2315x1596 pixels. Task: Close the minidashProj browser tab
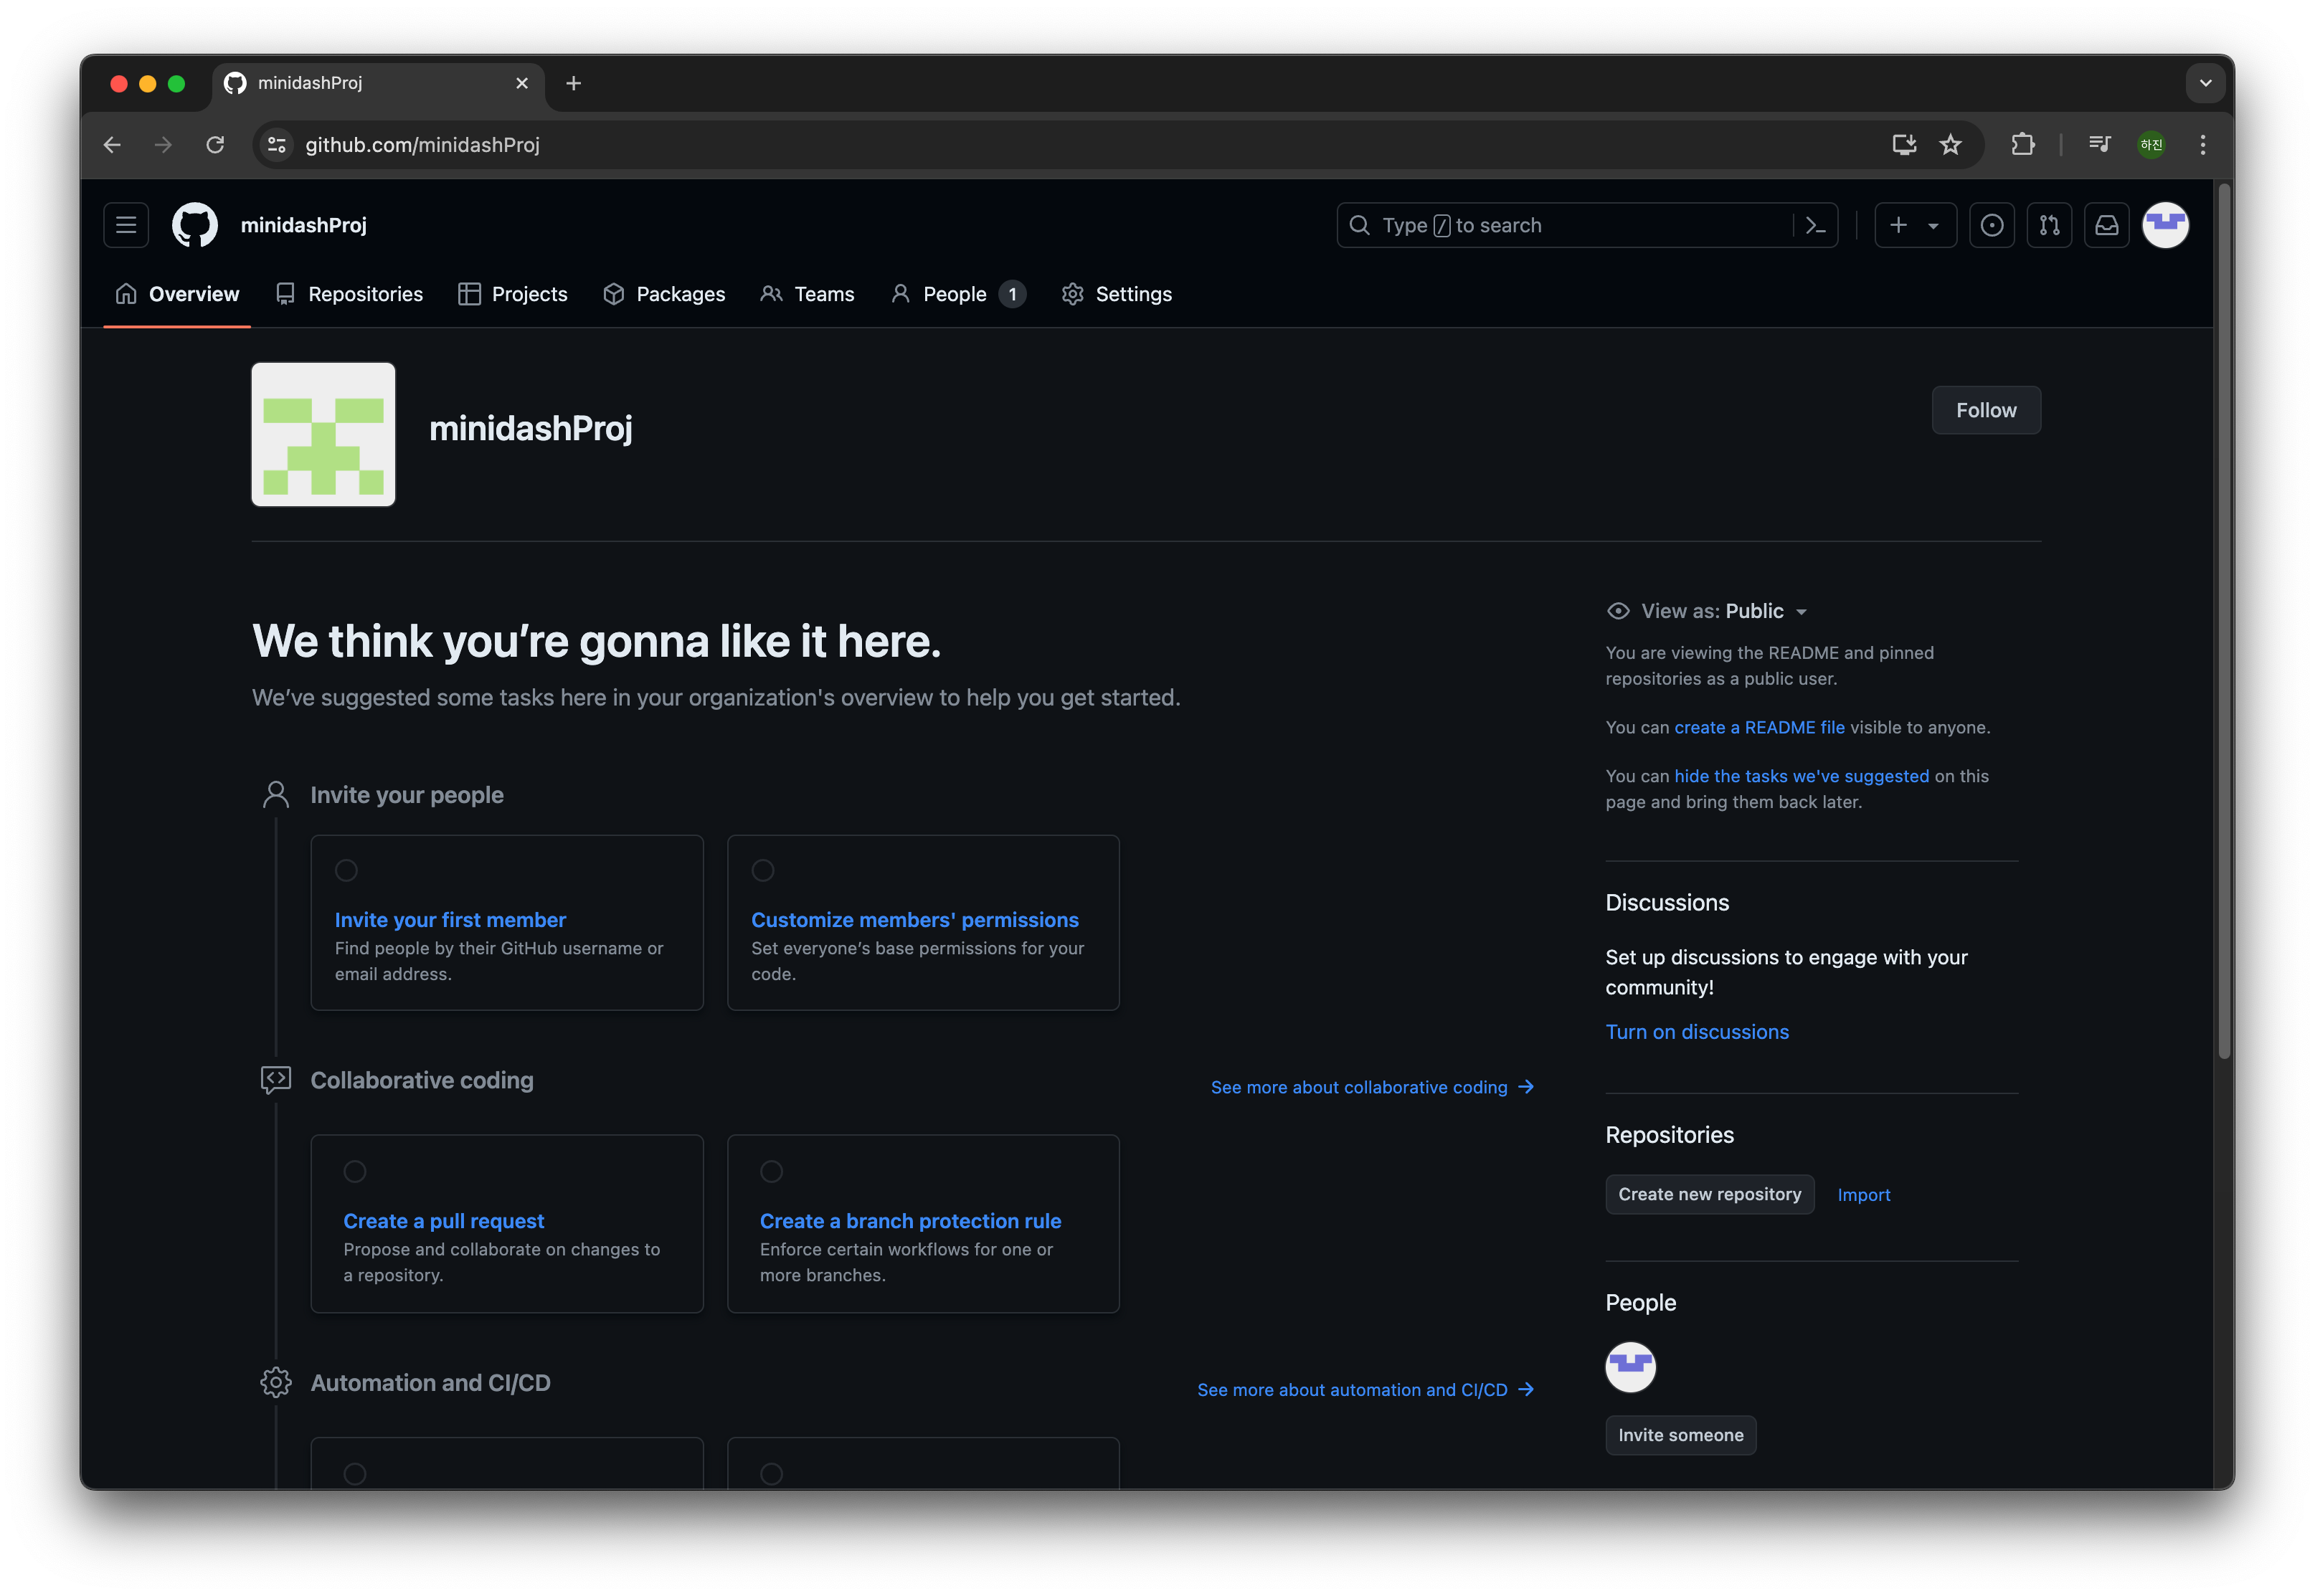[x=521, y=84]
